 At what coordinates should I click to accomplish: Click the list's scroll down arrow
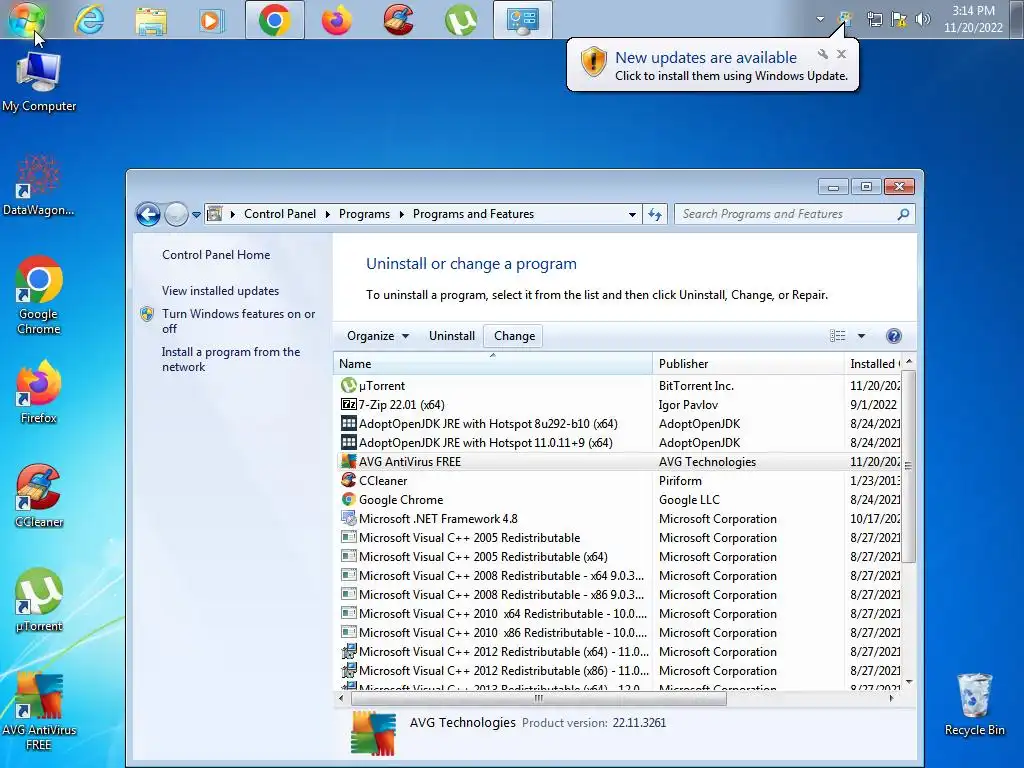click(908, 682)
